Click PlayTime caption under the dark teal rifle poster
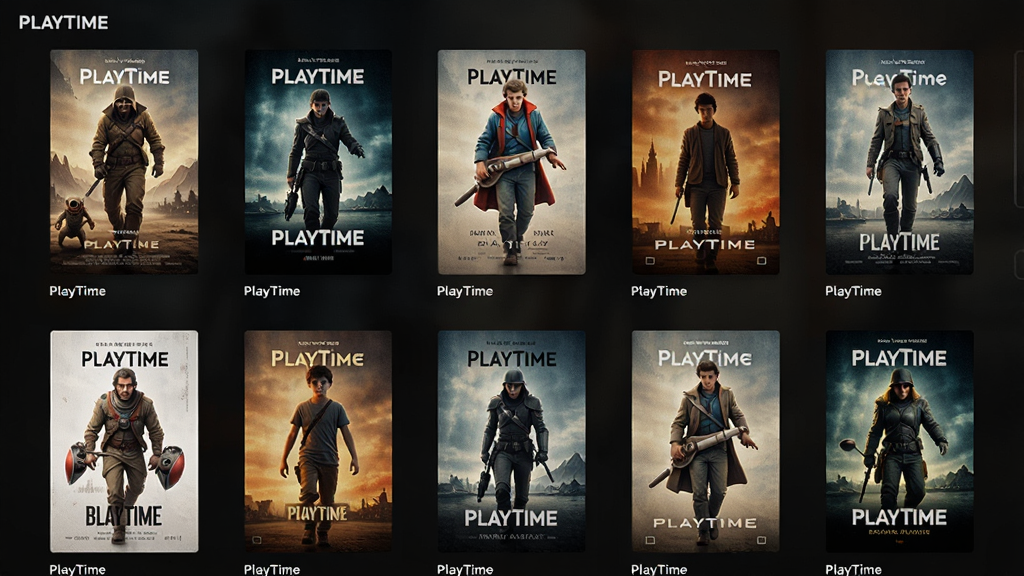 click(x=272, y=291)
